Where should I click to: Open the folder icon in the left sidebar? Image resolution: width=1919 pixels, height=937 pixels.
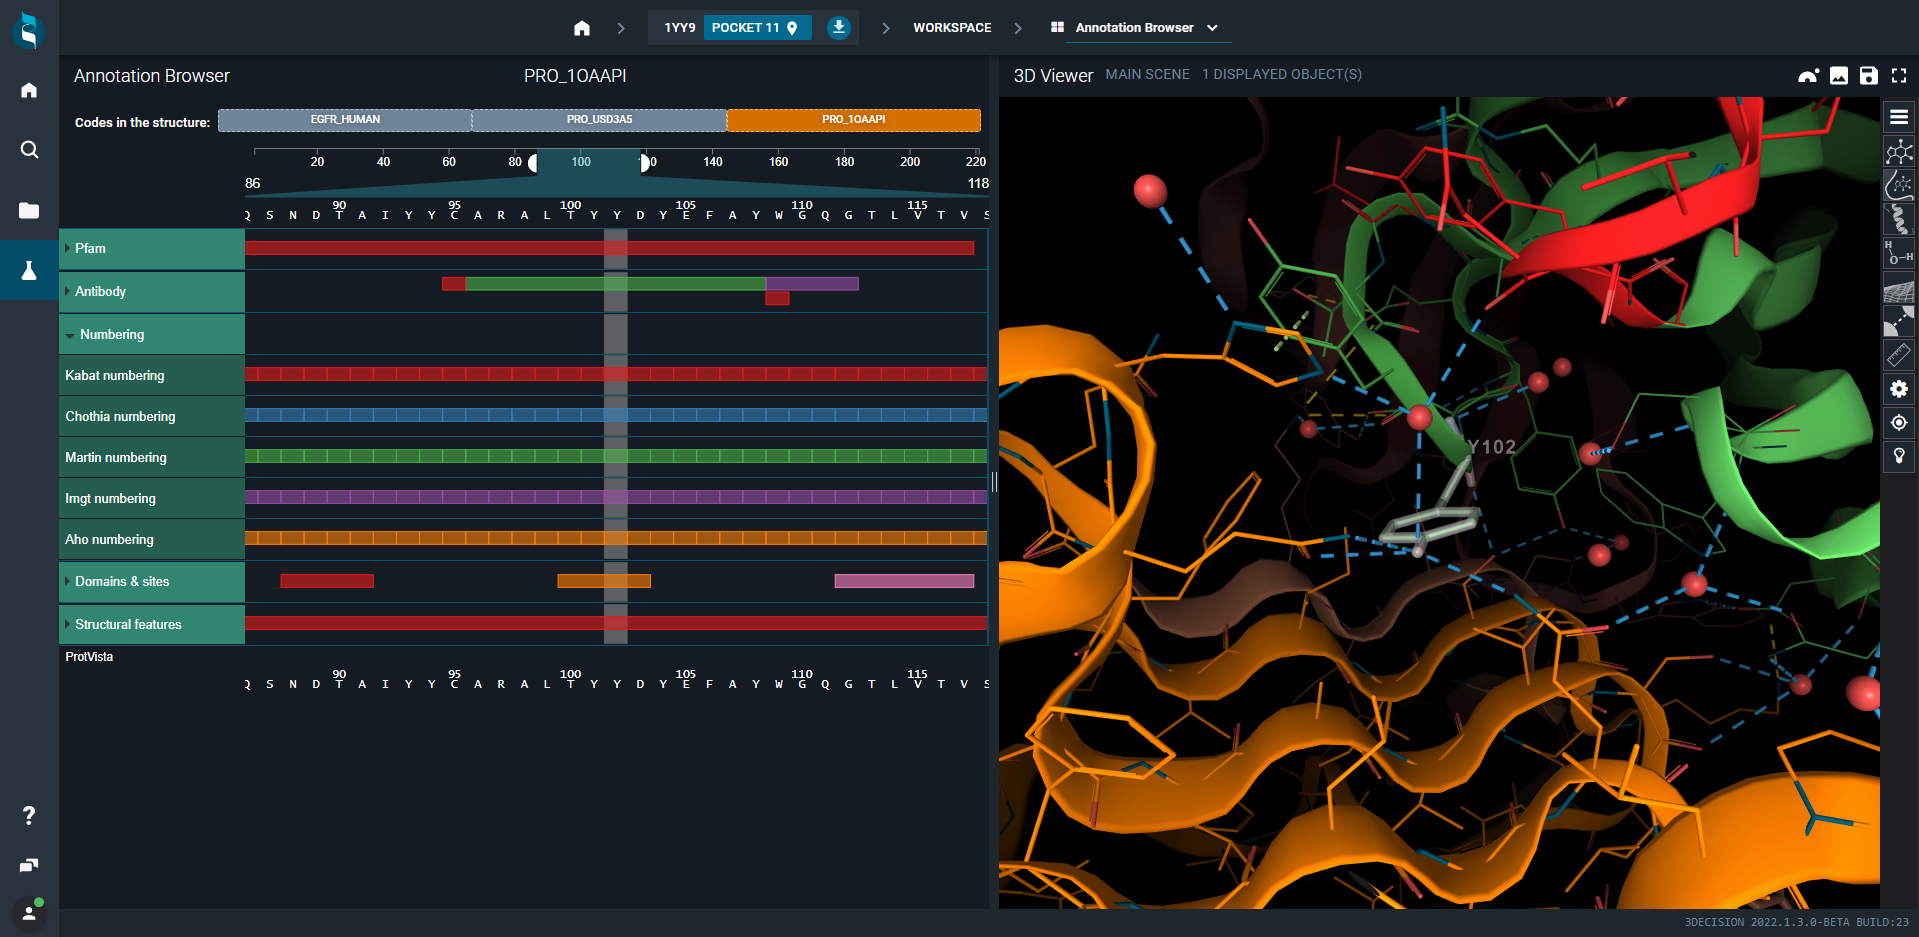[29, 210]
